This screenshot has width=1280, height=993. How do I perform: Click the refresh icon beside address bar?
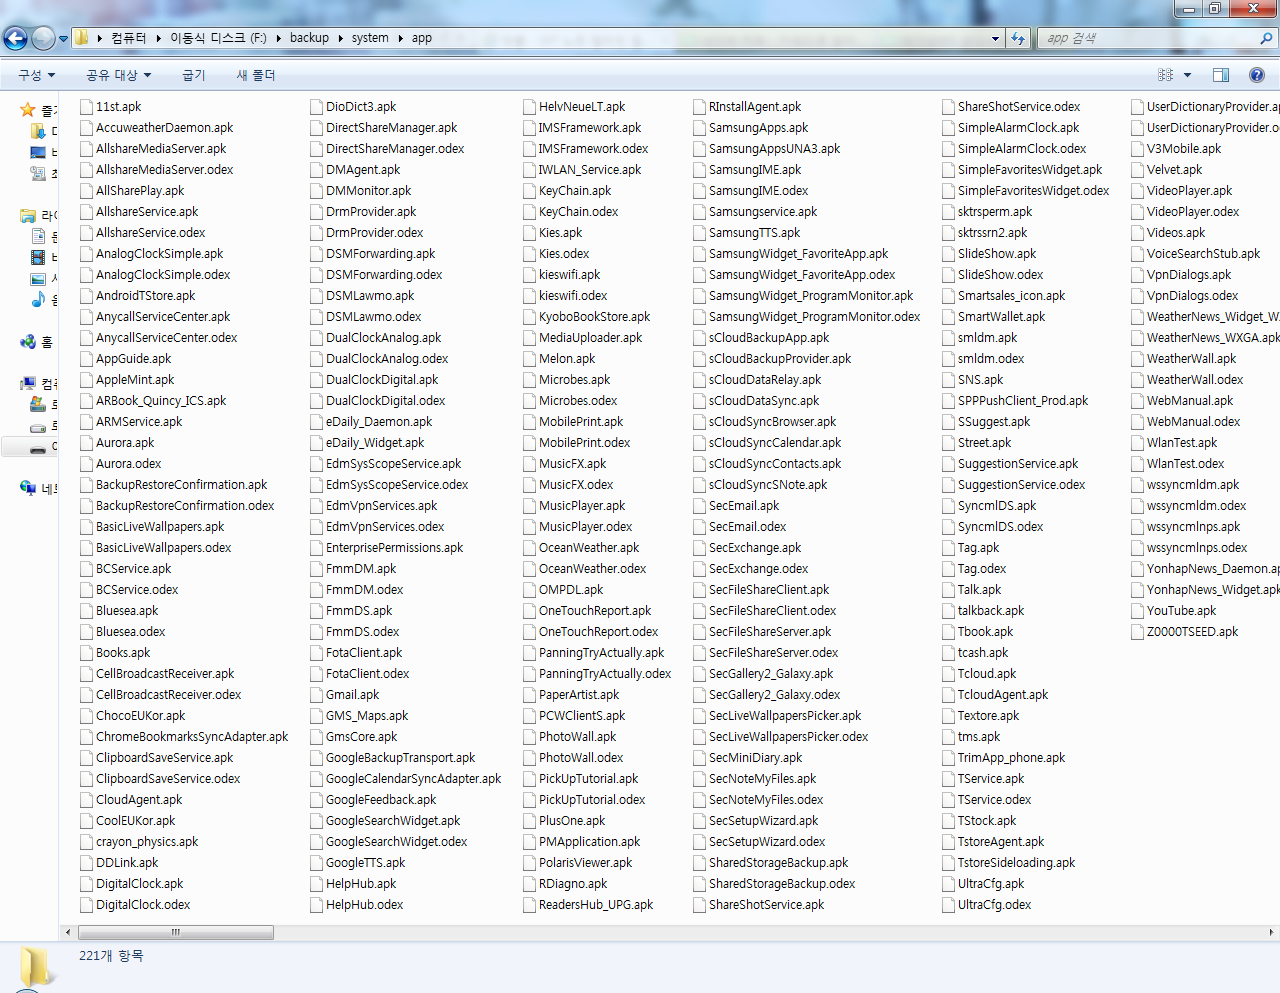tap(1018, 38)
